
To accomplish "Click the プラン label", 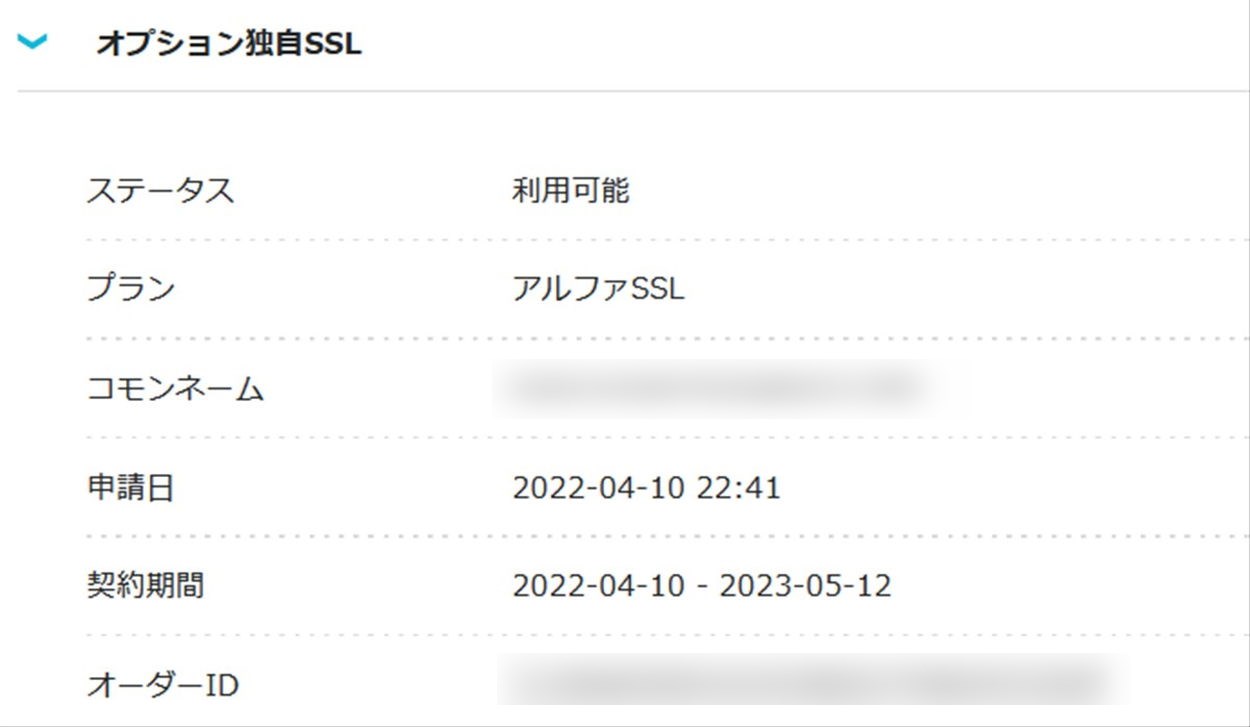I will (x=130, y=289).
